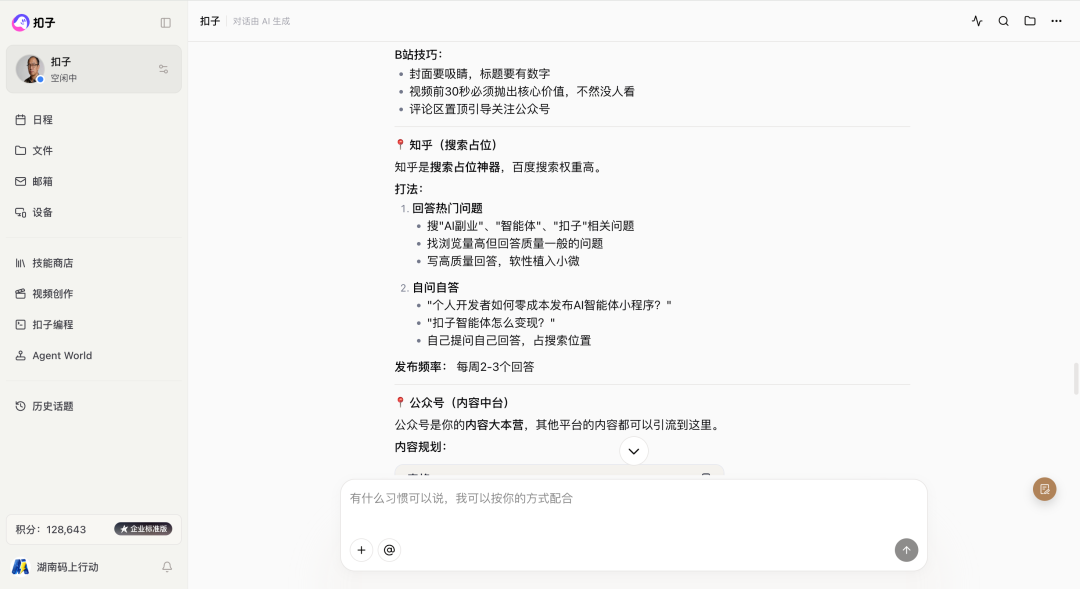Focus the message input field
The width and height of the screenshot is (1080, 589).
point(634,499)
